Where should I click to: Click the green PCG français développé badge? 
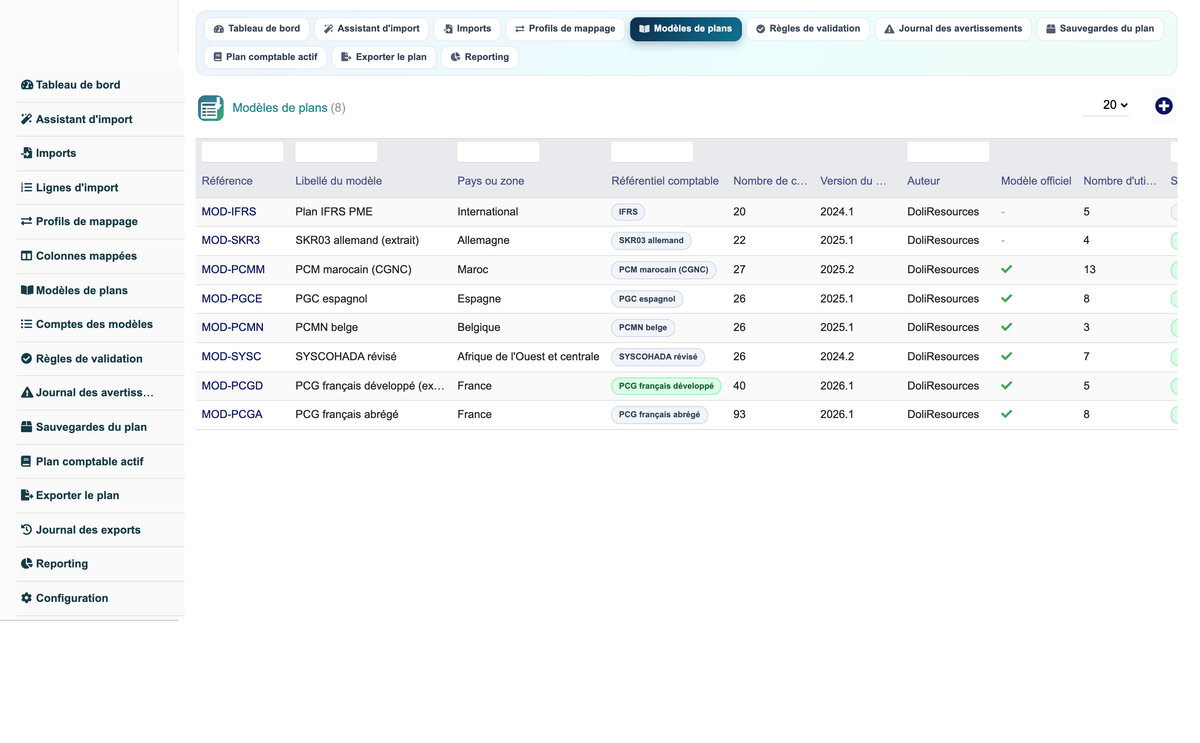[666, 386]
